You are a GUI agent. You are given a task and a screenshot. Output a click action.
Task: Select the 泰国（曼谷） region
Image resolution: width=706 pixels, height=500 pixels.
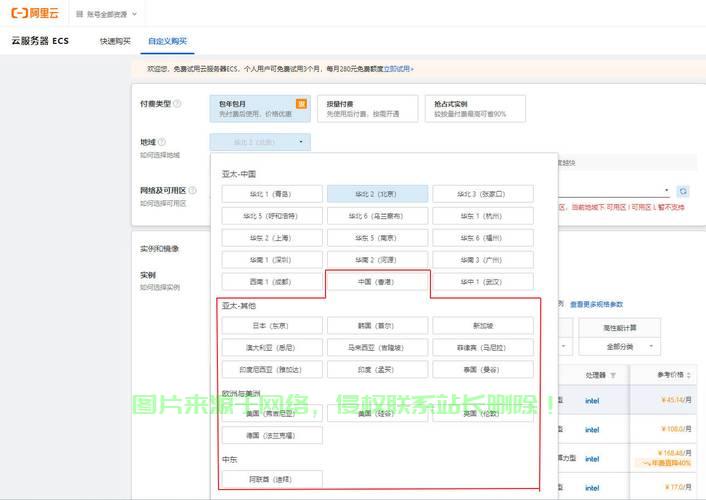pyautogui.click(x=483, y=370)
